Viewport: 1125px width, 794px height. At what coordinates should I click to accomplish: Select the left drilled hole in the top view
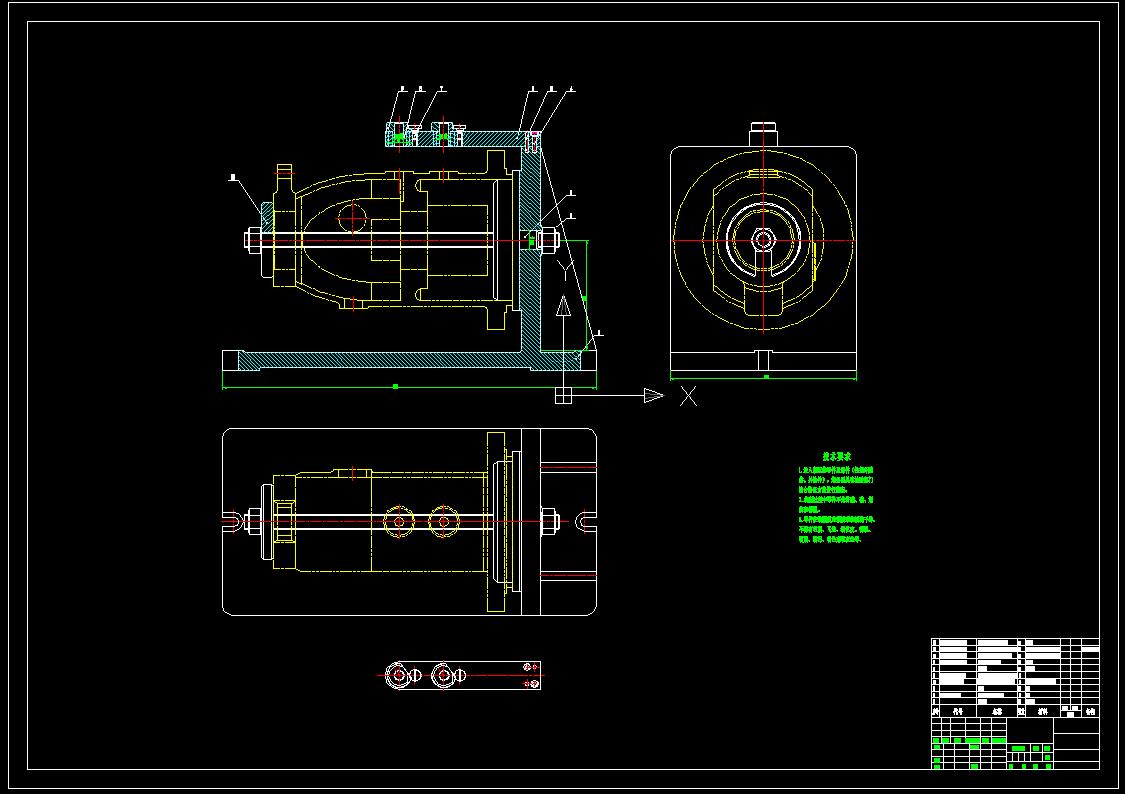(x=399, y=521)
